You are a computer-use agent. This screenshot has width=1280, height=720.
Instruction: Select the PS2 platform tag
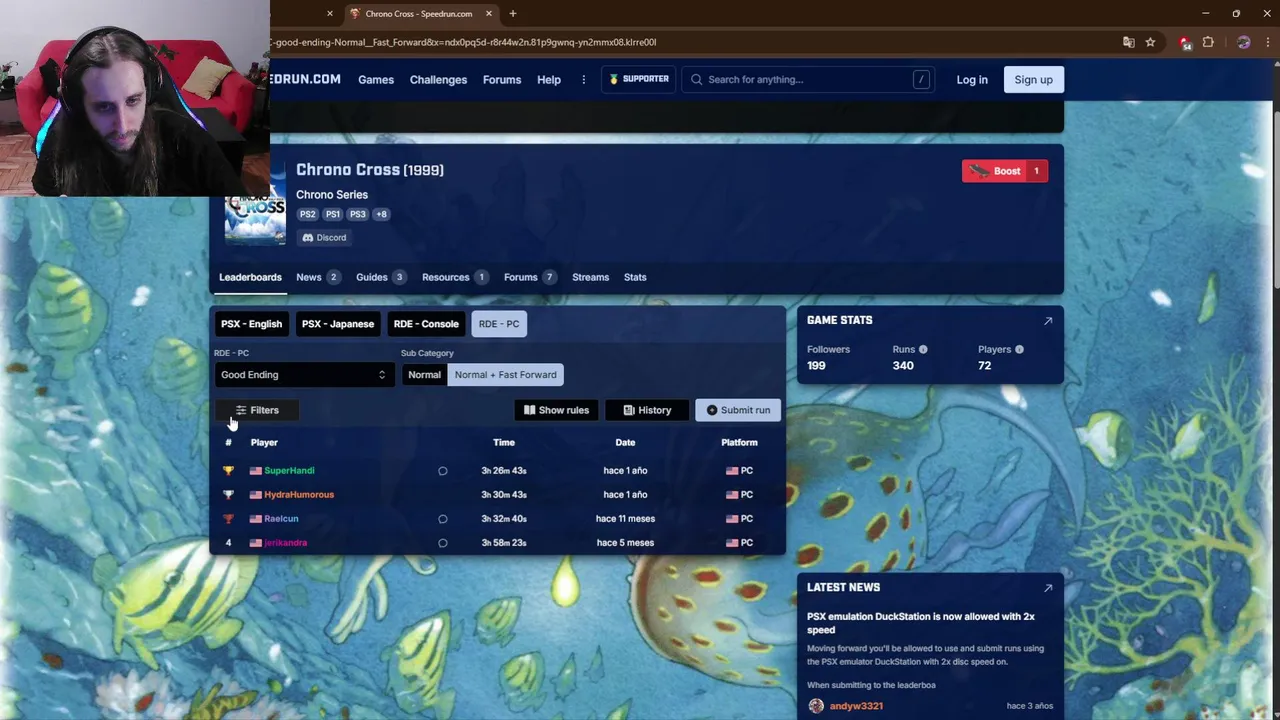point(308,214)
